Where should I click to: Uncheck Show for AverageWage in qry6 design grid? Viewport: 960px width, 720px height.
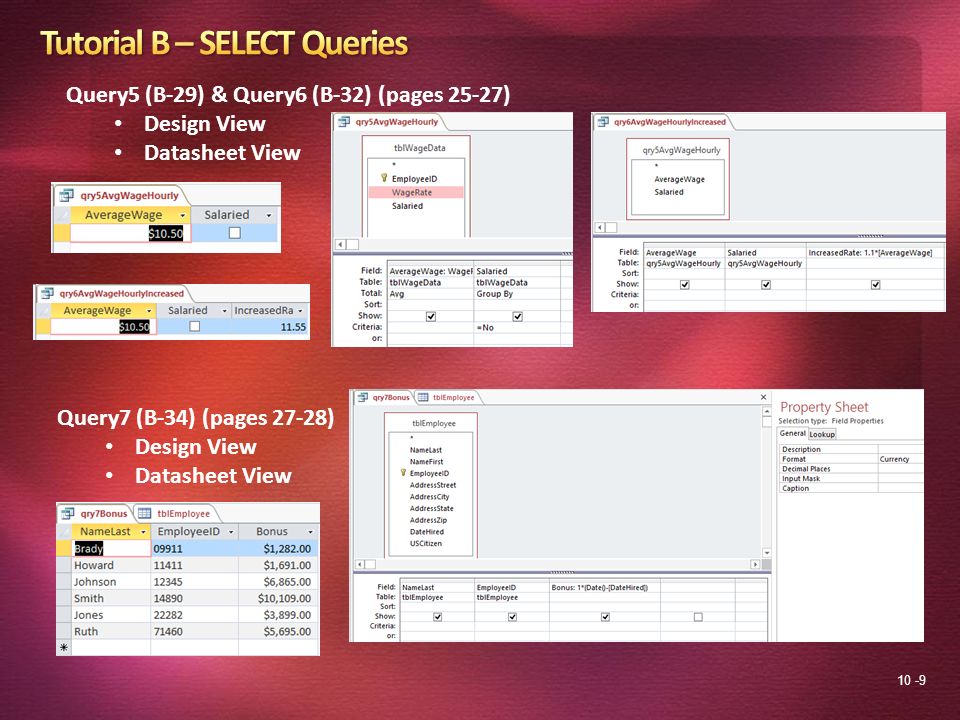pyautogui.click(x=684, y=285)
